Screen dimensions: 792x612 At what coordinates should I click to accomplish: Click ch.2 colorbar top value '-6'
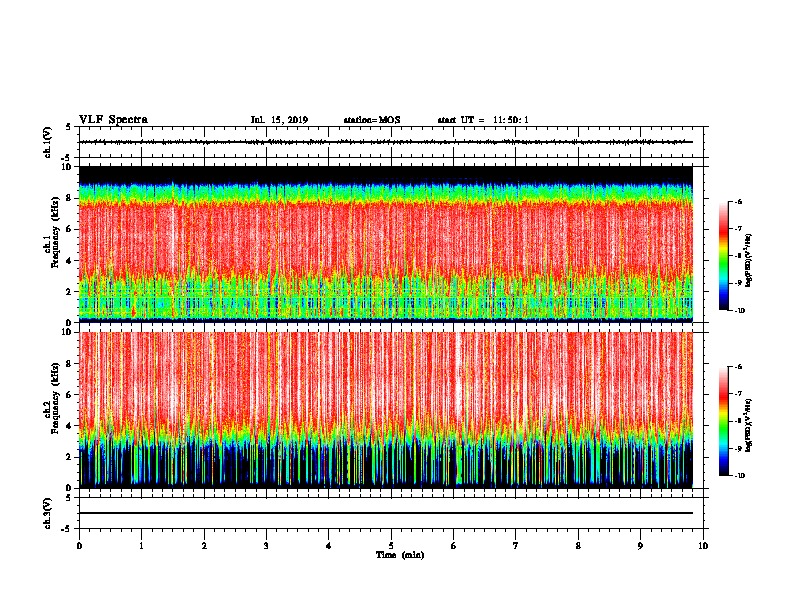click(738, 367)
